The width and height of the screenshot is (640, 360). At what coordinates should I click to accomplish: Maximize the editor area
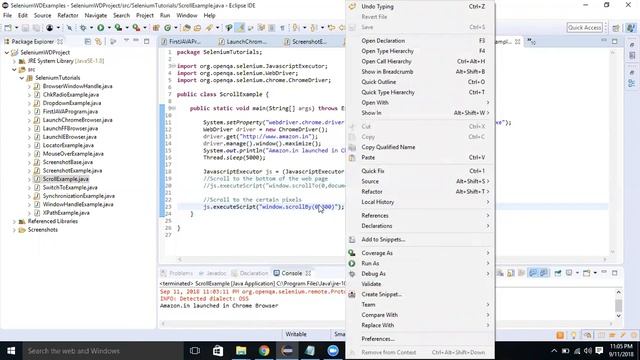(x=615, y=41)
